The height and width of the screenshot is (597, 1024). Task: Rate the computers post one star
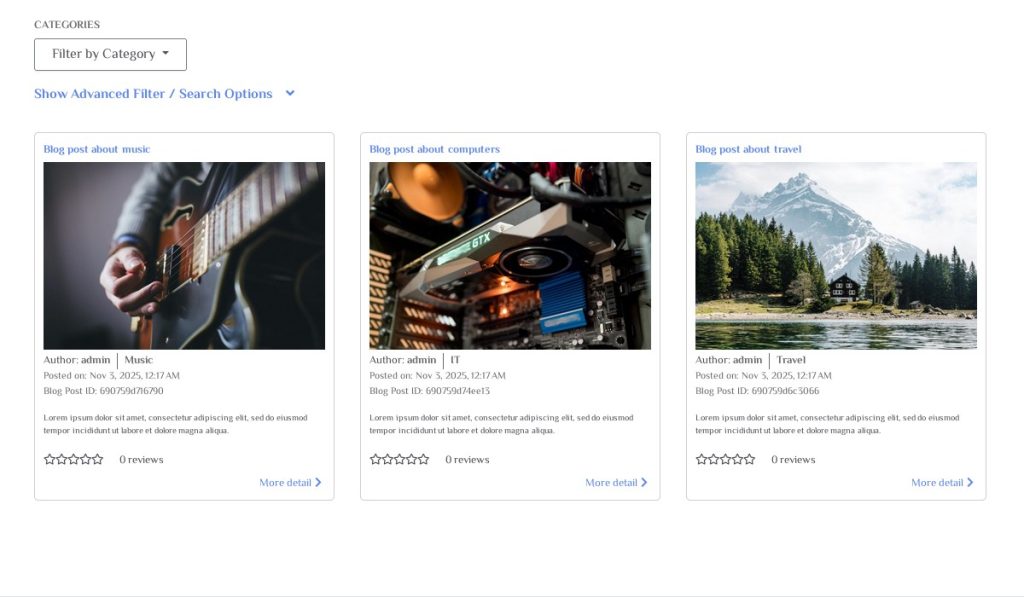pos(376,460)
